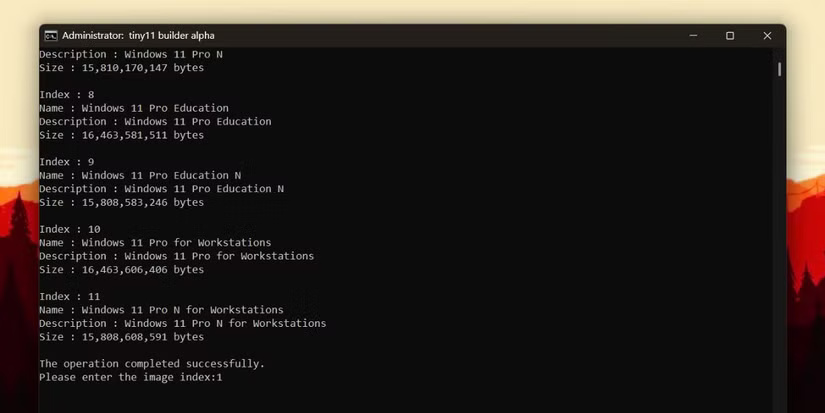Click 'Name : Windows 11 Pro Education N' line
This screenshot has height=413, width=825.
pyautogui.click(x=140, y=175)
